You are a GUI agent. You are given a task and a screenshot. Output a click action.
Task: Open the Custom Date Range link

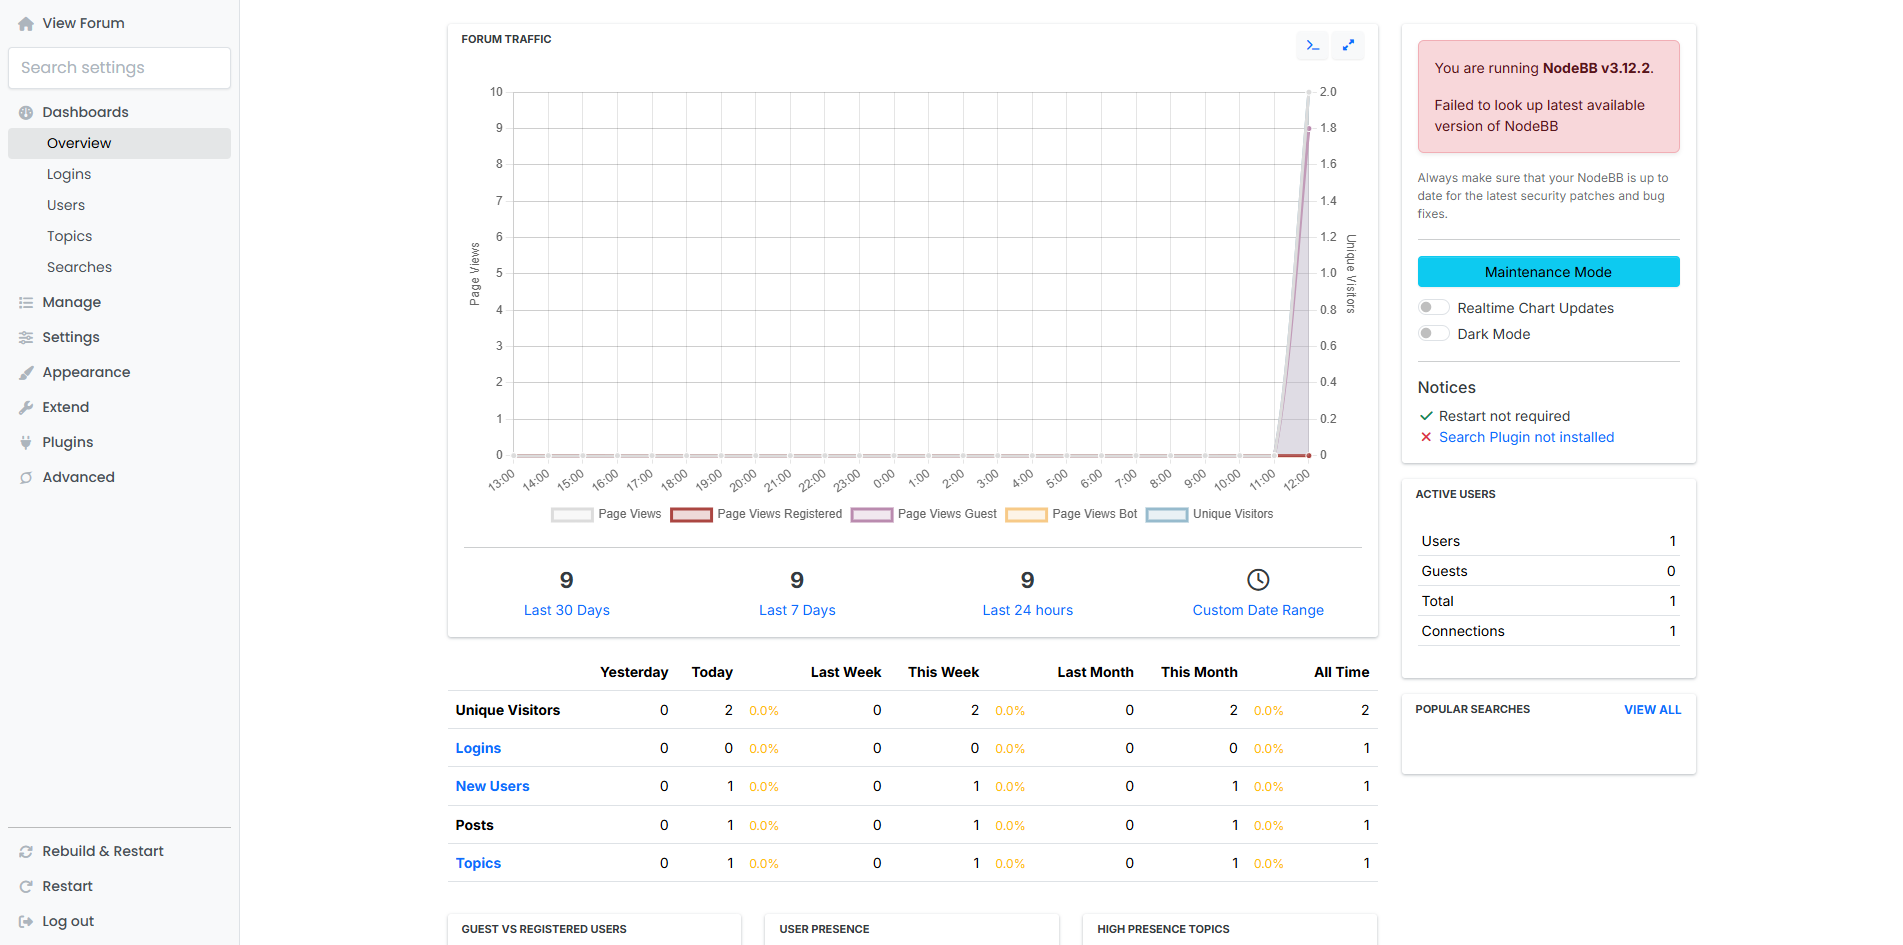tap(1258, 610)
